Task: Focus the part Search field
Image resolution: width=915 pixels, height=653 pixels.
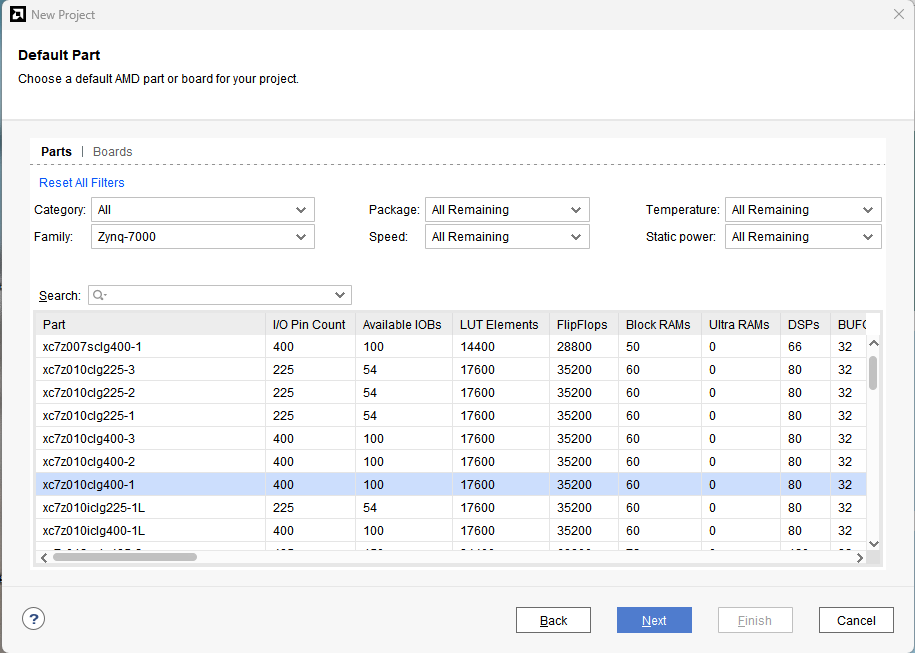Action: [220, 295]
